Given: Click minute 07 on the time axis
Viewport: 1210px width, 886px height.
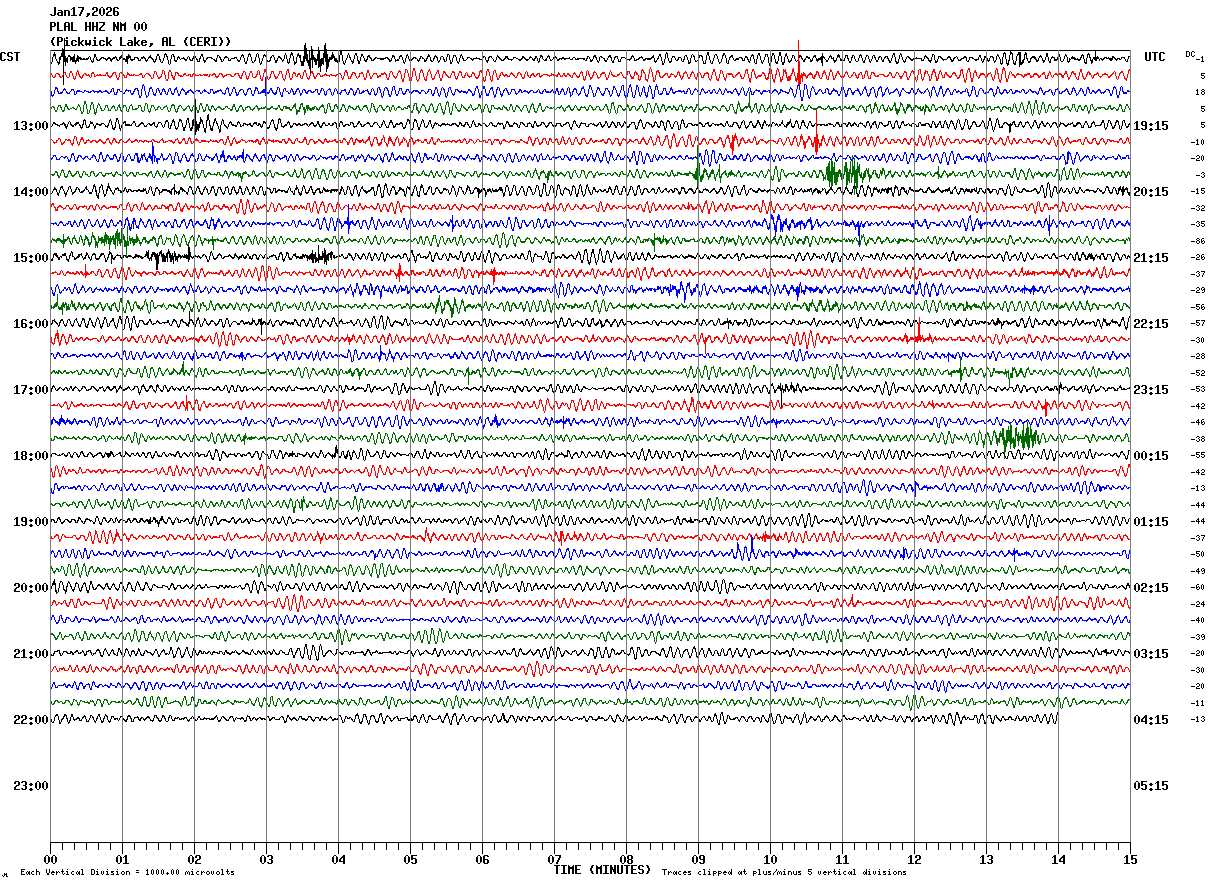Looking at the screenshot, I should click(554, 859).
